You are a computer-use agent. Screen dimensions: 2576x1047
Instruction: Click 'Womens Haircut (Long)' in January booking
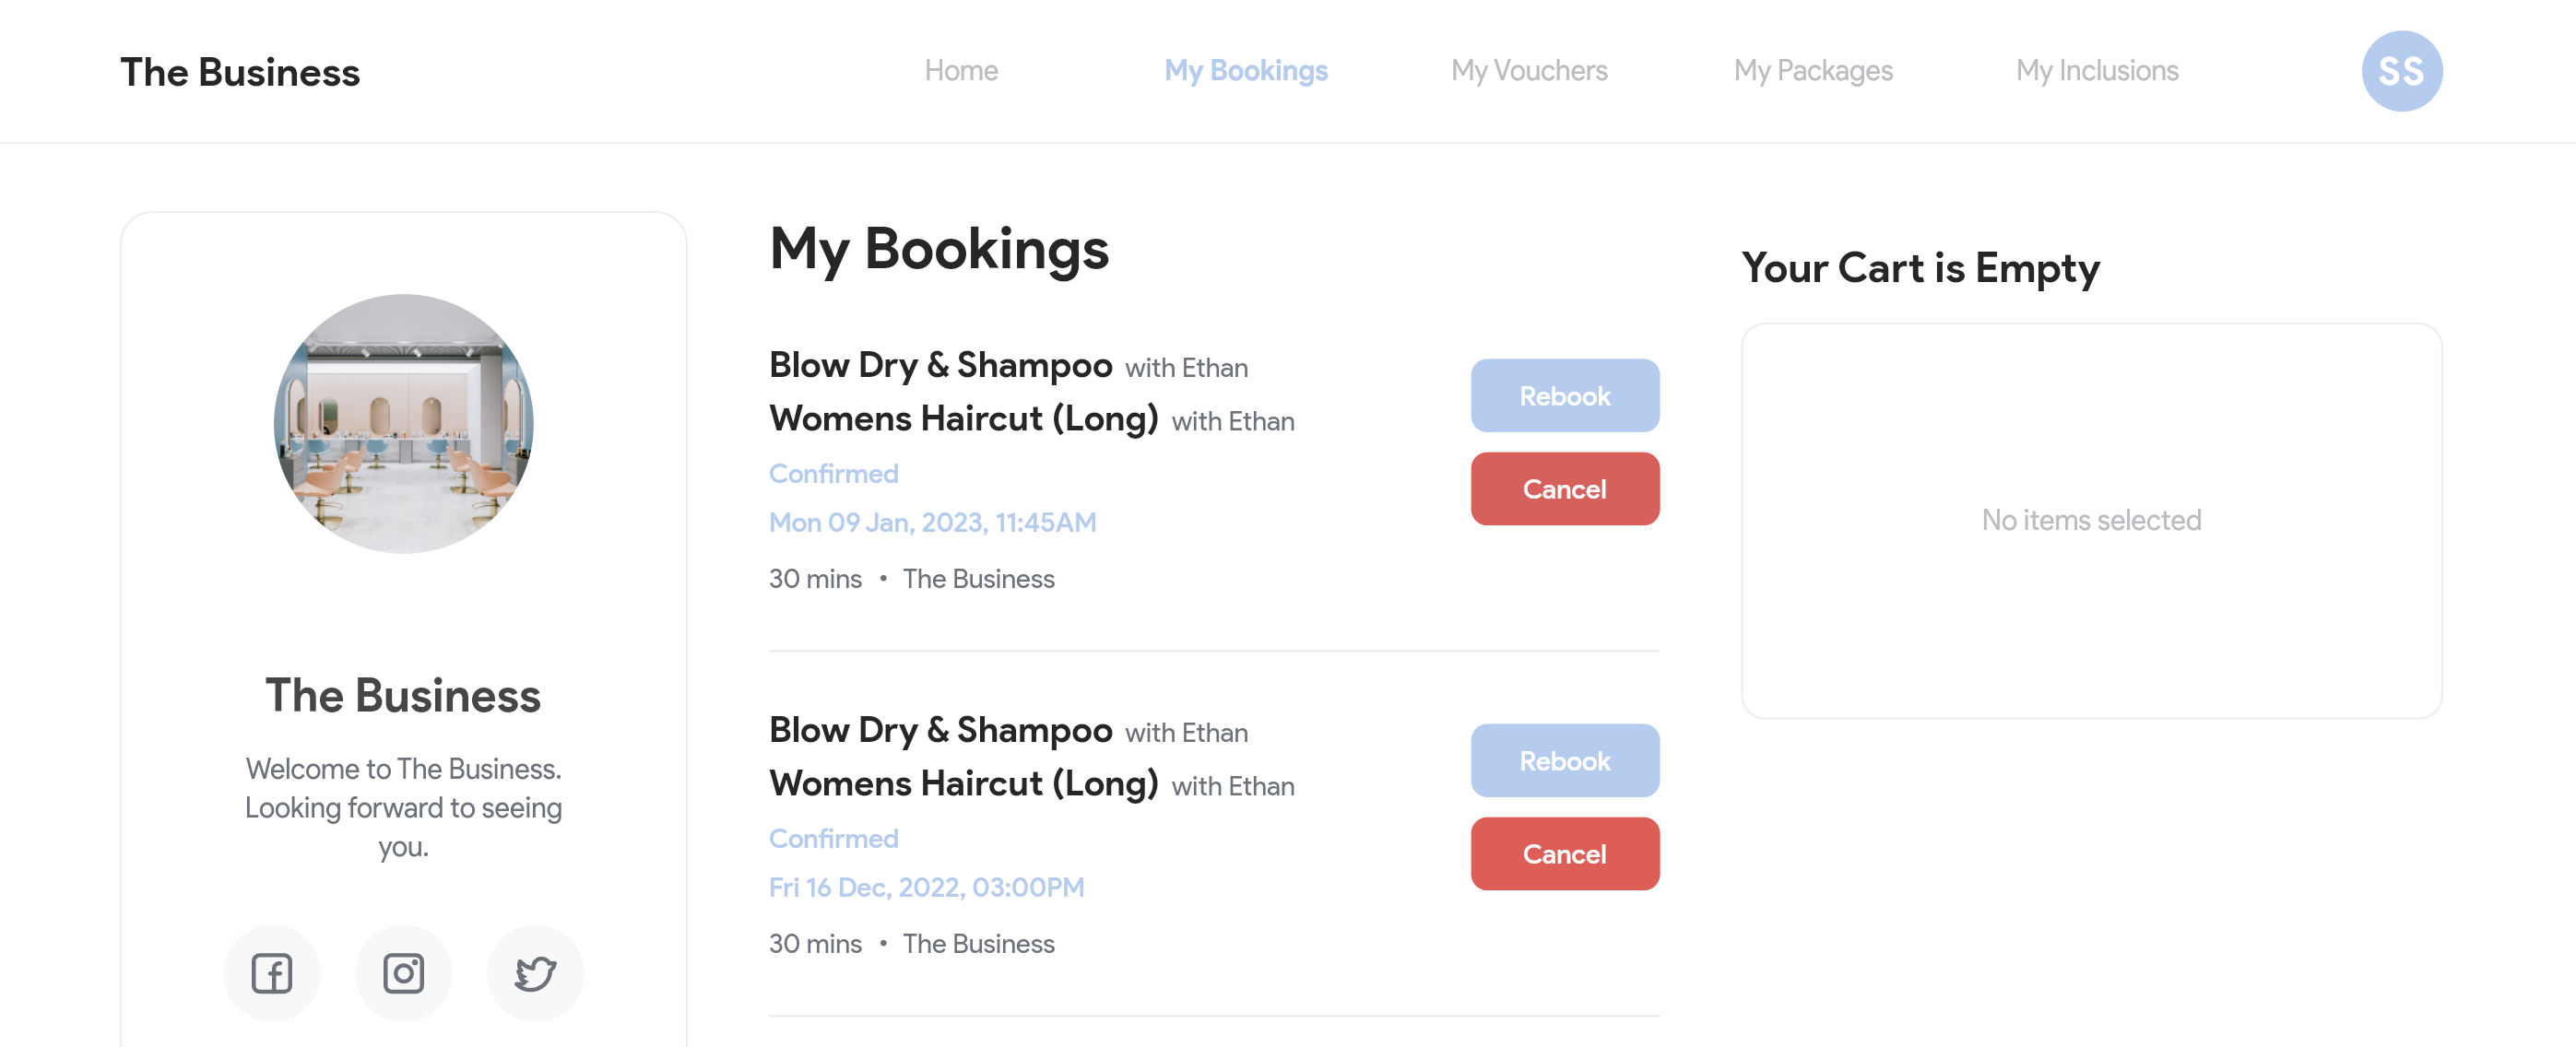[x=964, y=418]
